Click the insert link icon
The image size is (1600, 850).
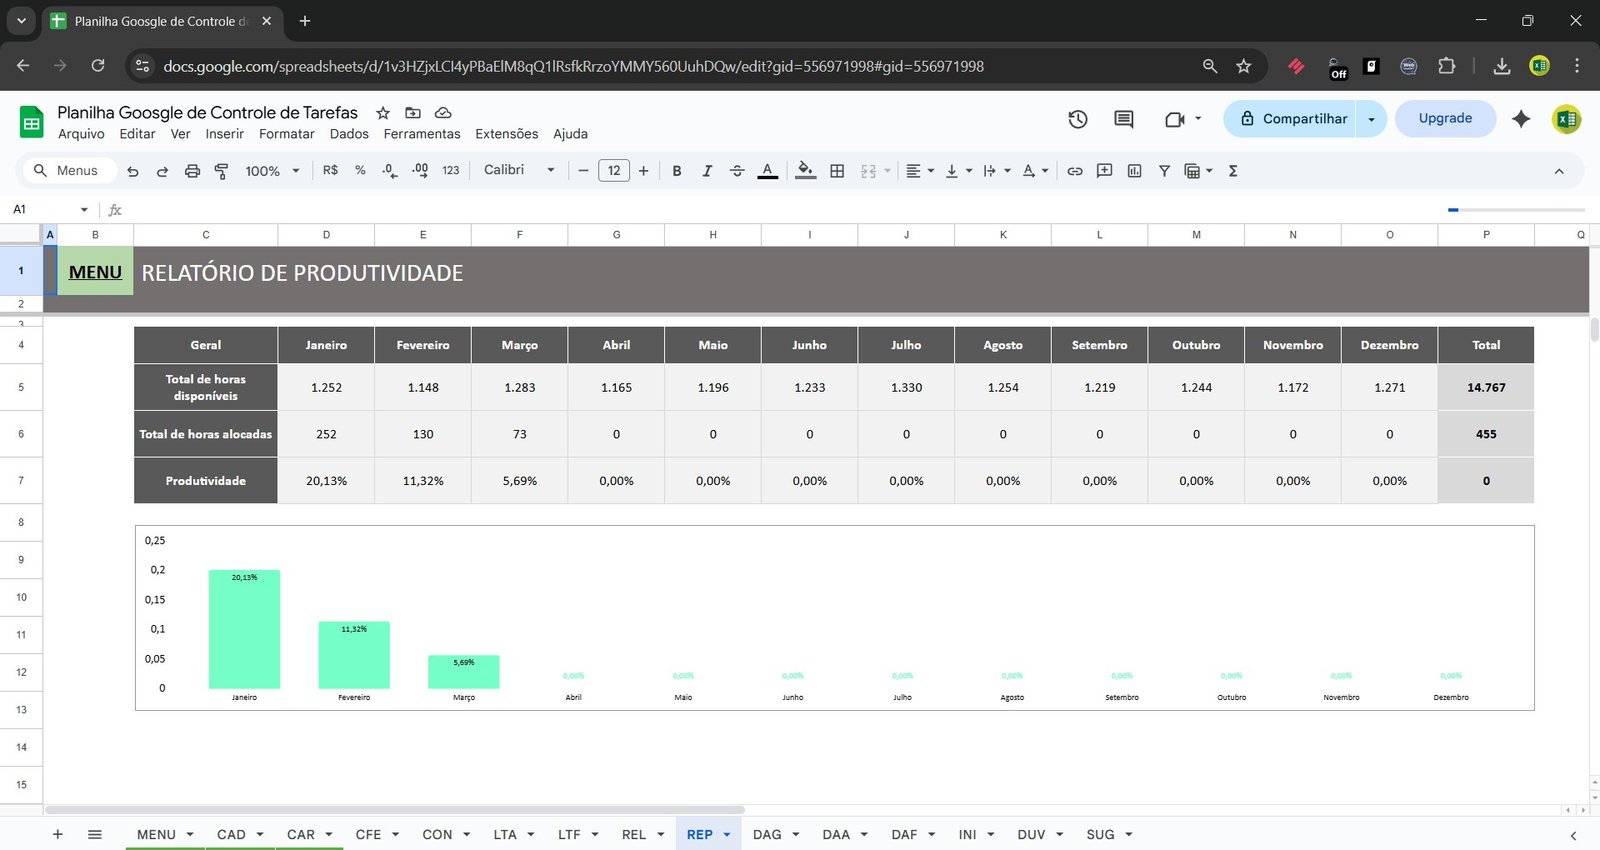coord(1074,171)
